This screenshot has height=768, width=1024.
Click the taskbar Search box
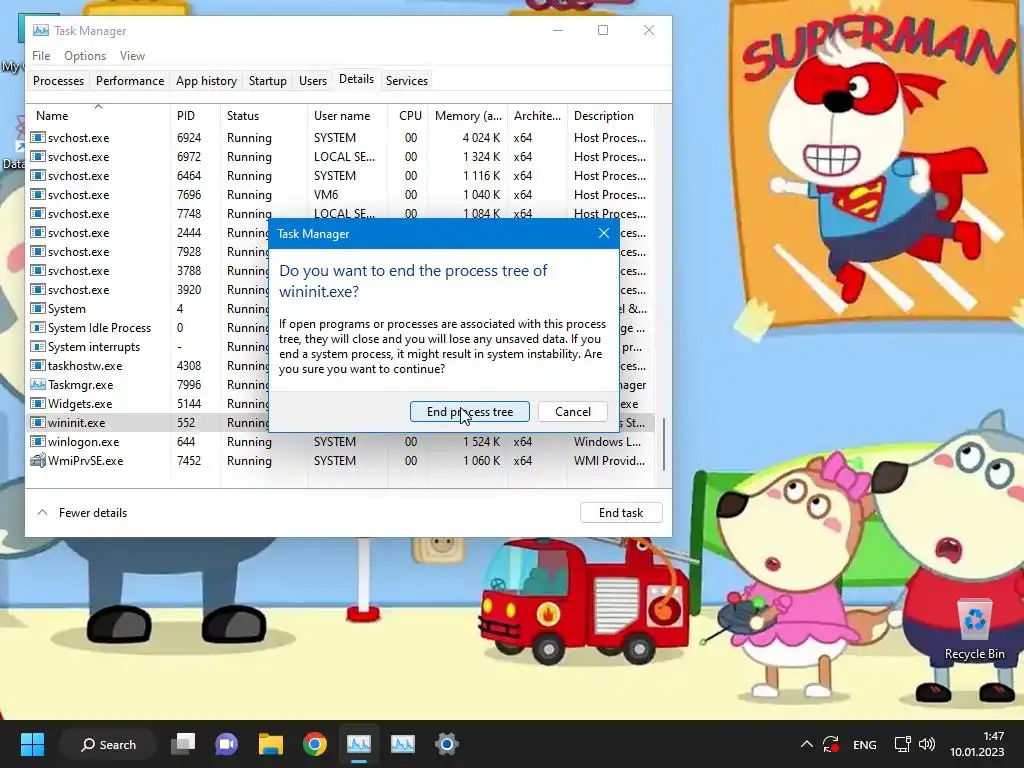pos(108,744)
